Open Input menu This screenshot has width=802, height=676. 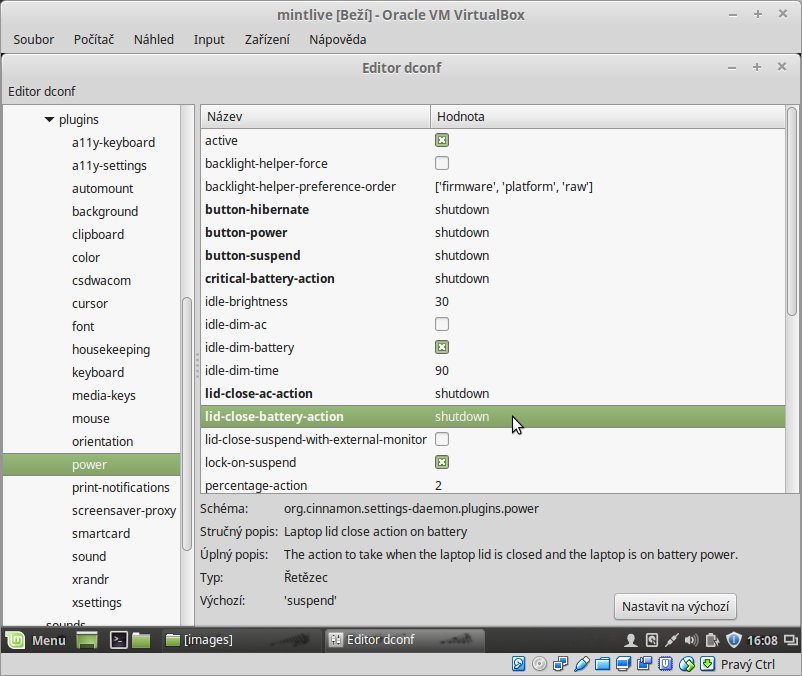(209, 39)
